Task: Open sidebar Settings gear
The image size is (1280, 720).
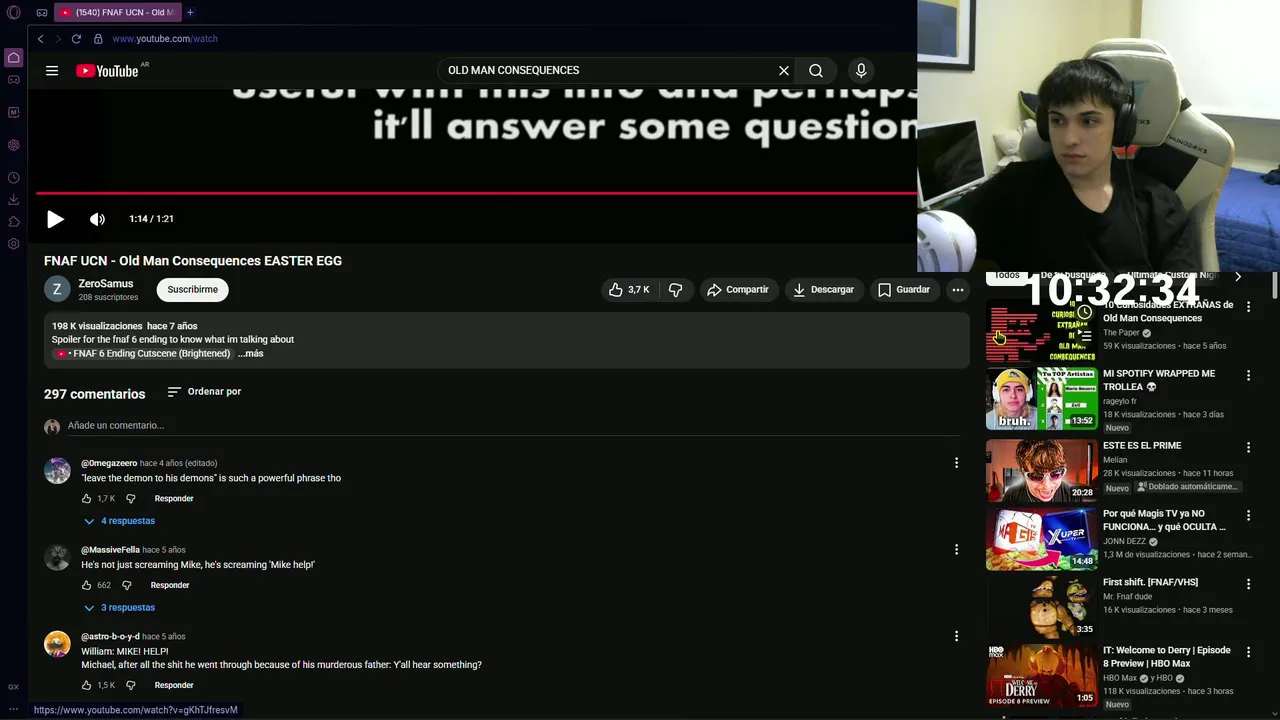Action: click(x=13, y=244)
